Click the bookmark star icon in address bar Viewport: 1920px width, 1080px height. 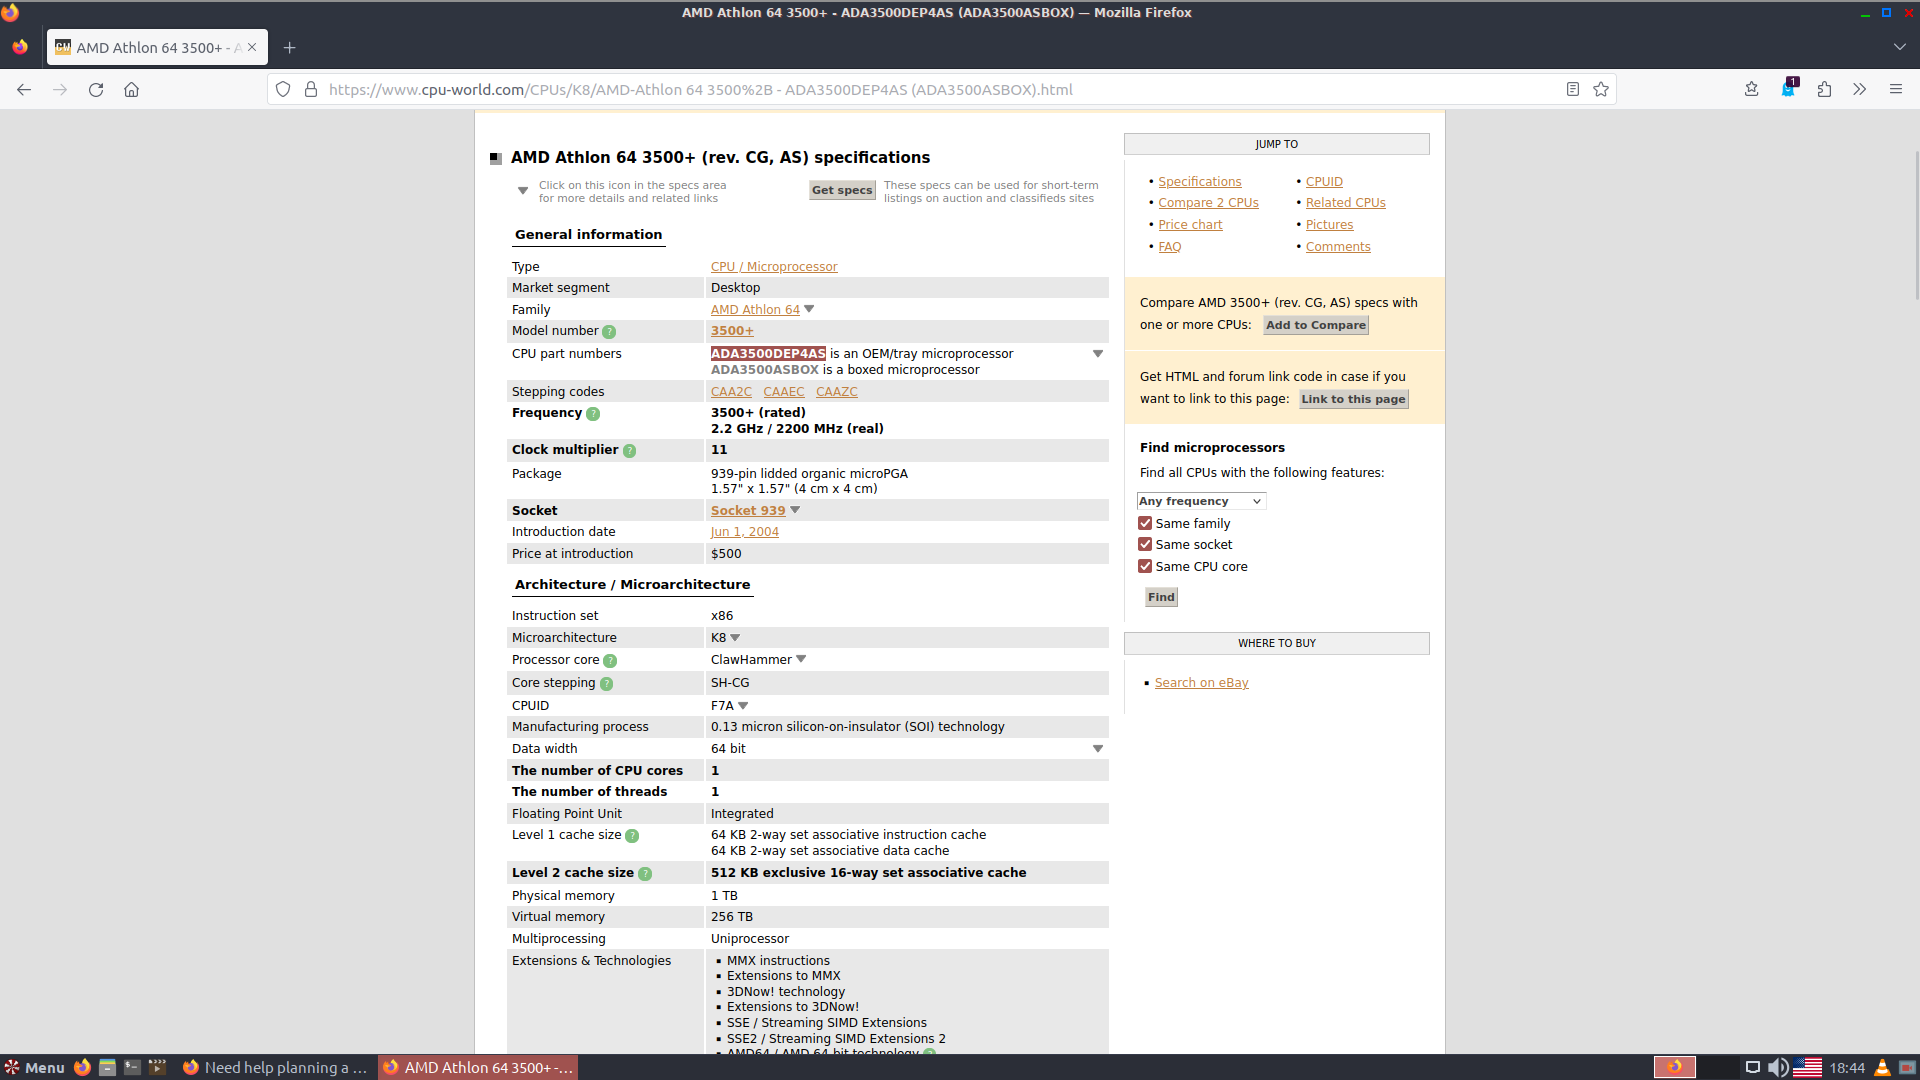click(1601, 88)
